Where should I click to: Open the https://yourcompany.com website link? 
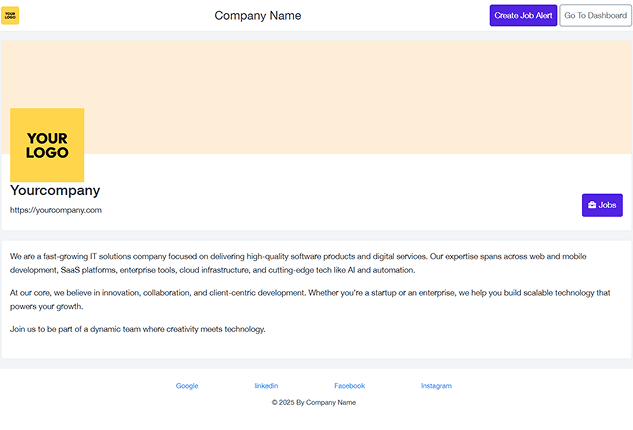56,210
